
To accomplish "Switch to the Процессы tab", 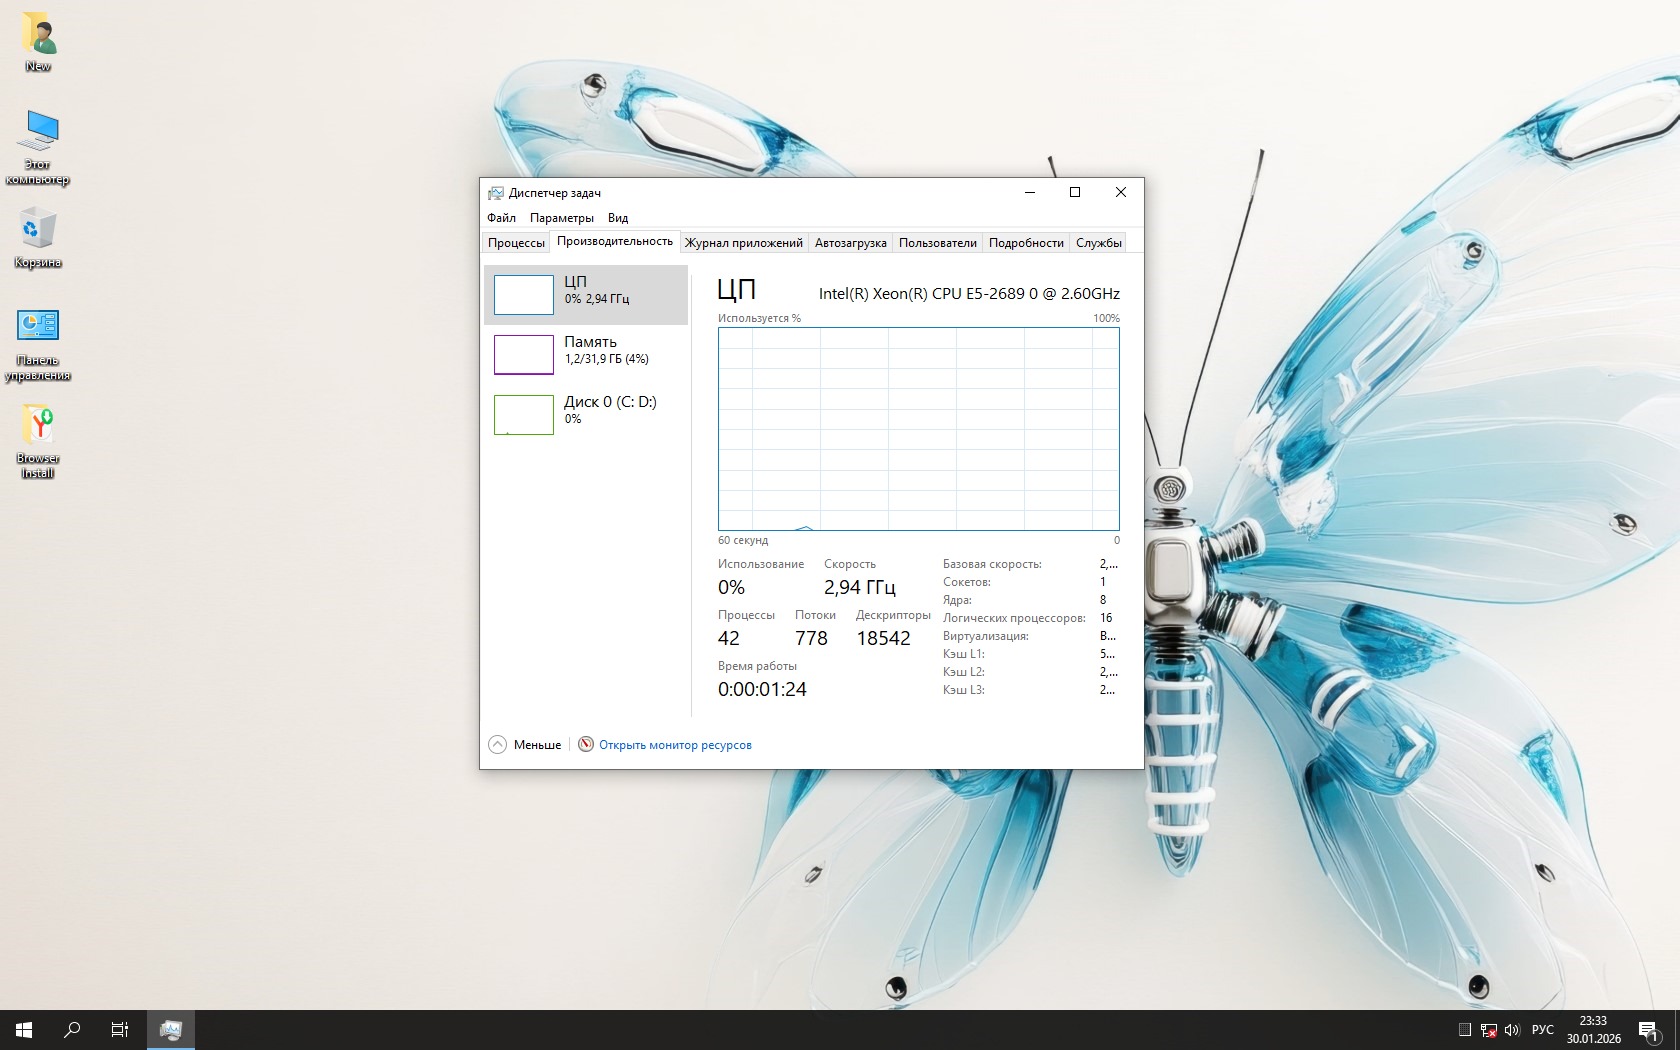I will [x=516, y=243].
